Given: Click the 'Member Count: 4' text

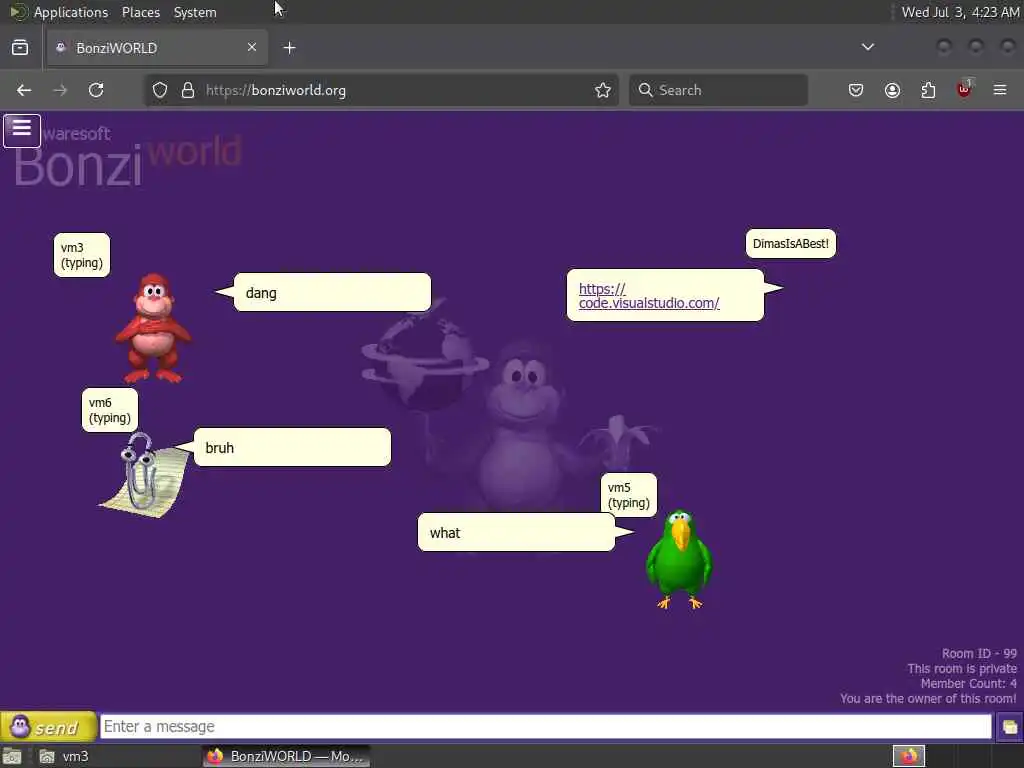Looking at the screenshot, I should tap(968, 683).
